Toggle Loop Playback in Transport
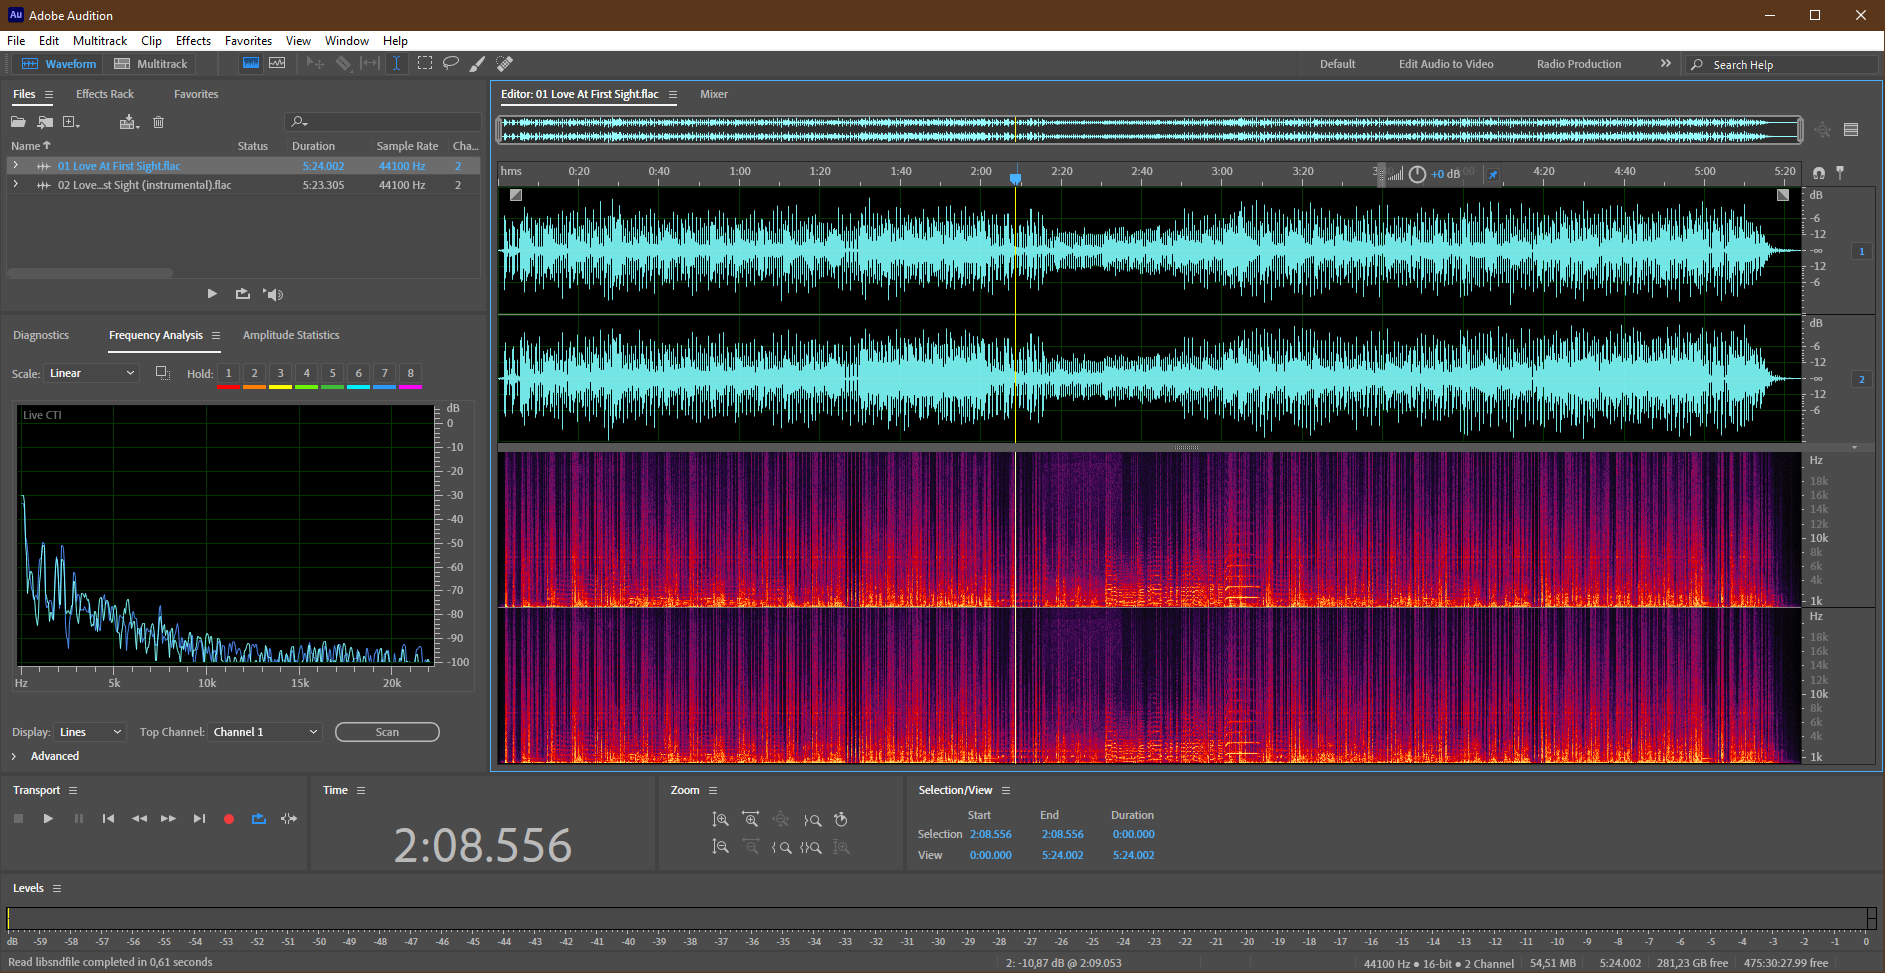Viewport: 1885px width, 973px height. coord(259,819)
